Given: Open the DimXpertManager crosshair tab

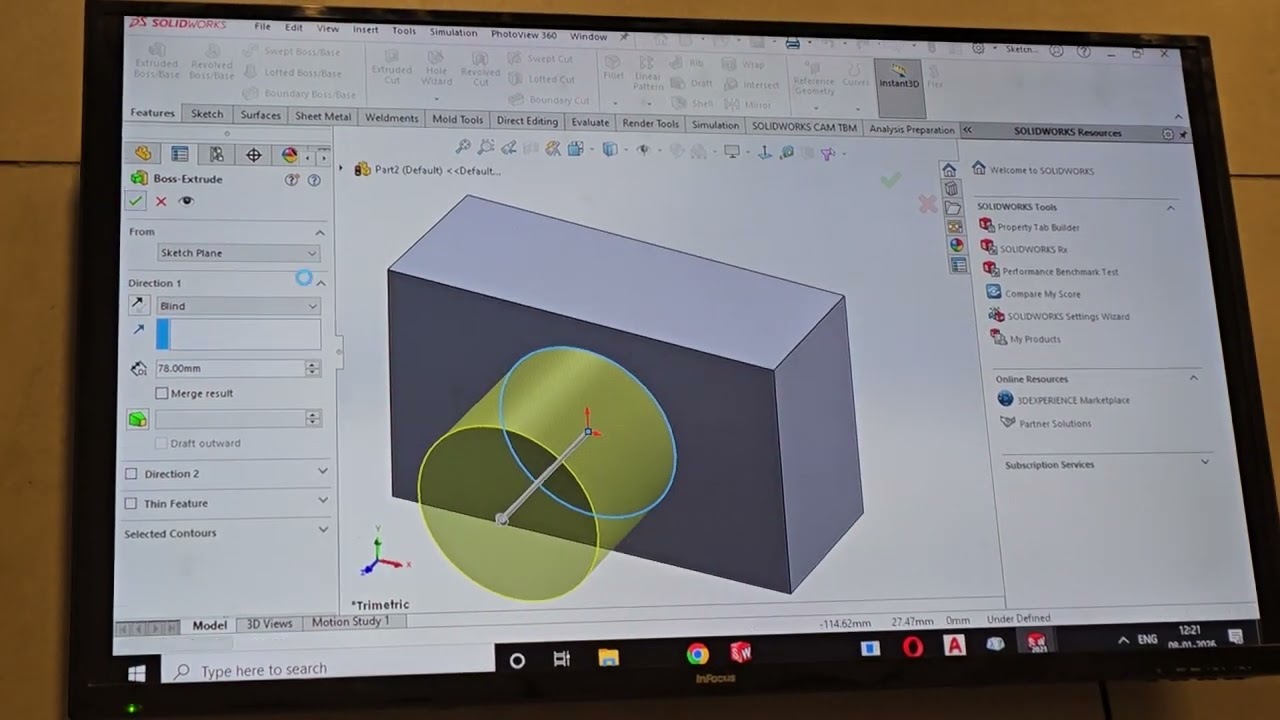Looking at the screenshot, I should pyautogui.click(x=254, y=155).
